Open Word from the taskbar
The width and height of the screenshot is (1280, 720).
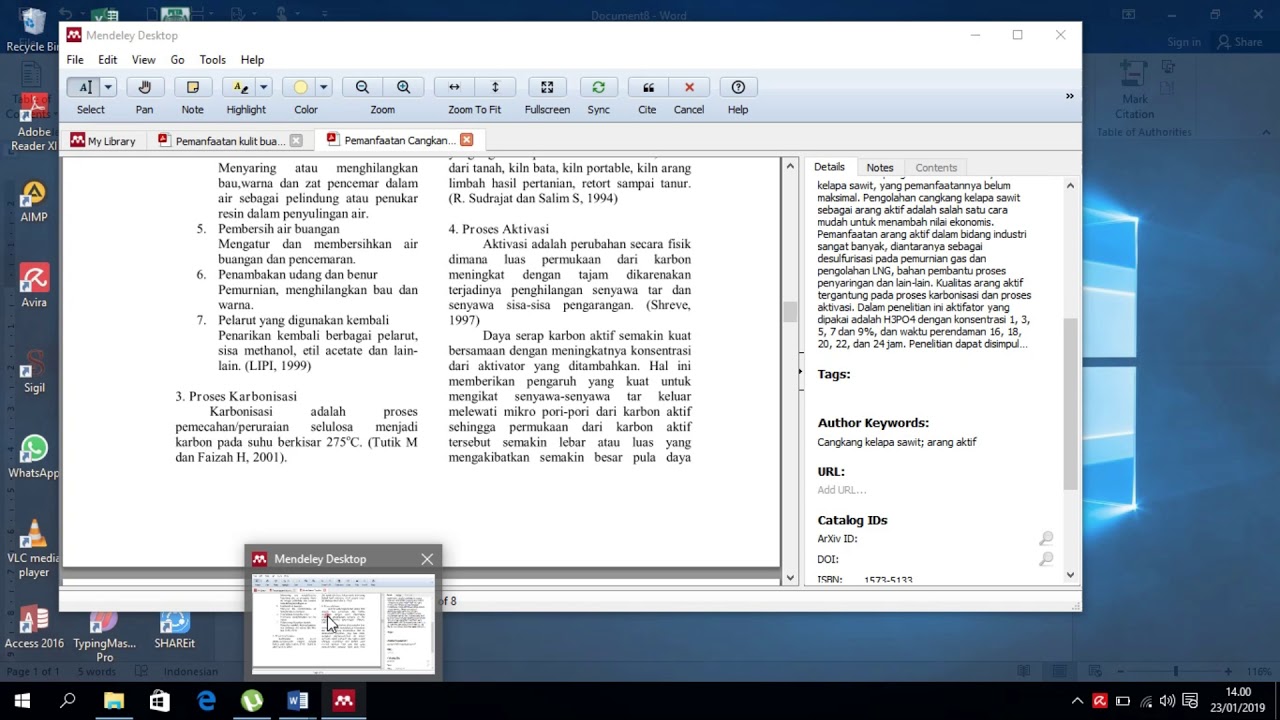[298, 701]
